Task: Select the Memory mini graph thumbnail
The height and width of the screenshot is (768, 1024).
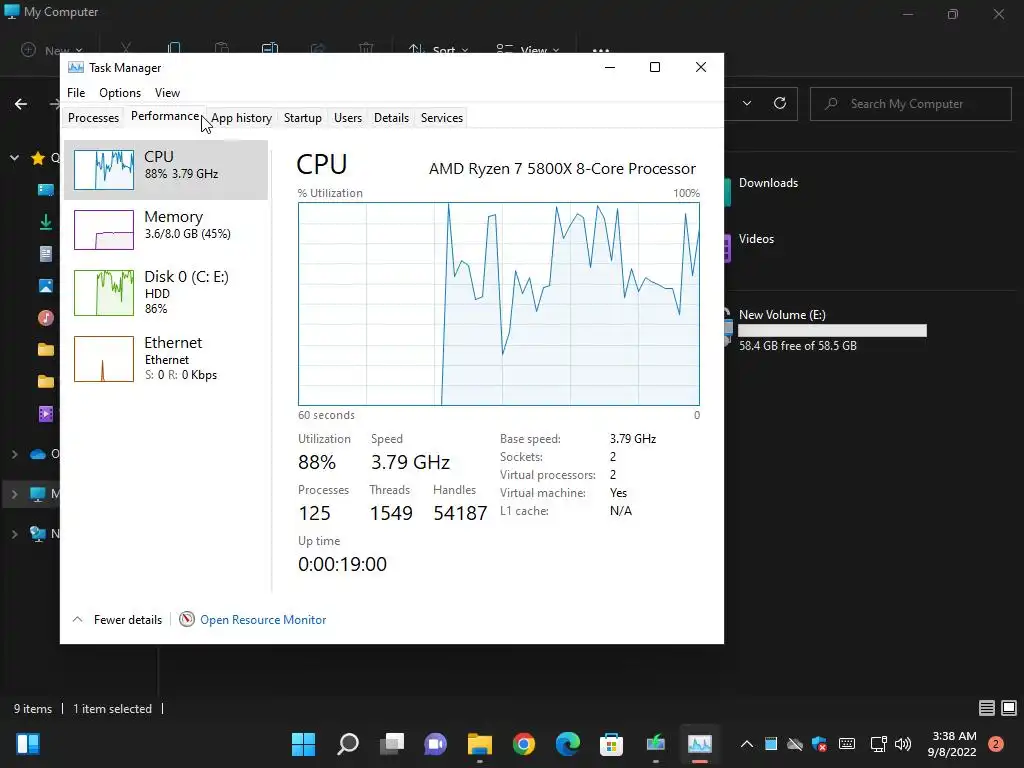Action: coord(104,230)
